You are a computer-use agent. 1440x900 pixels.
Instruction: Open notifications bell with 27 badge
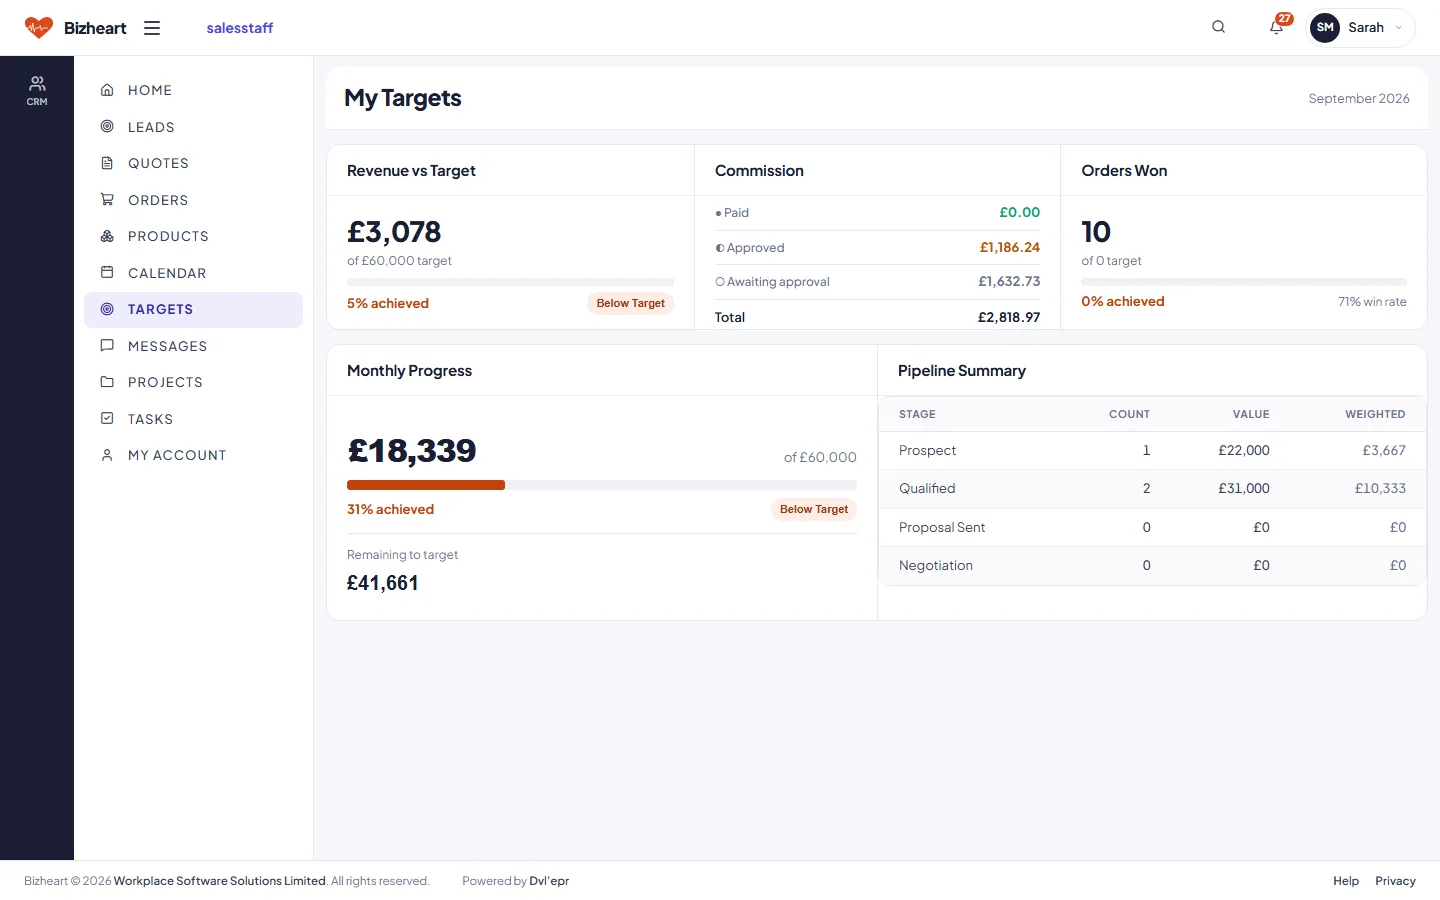point(1277,27)
